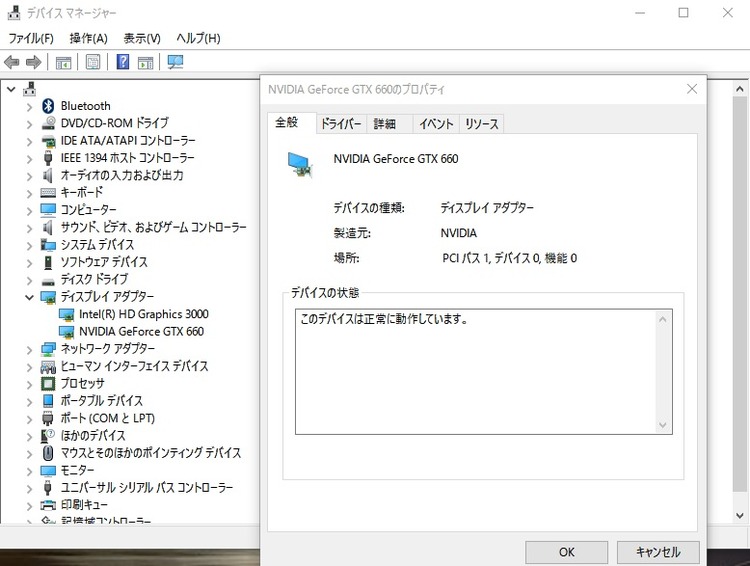750x566 pixels.
Task: Click the IDE ATA/ATAPI controller icon
Action: point(48,141)
